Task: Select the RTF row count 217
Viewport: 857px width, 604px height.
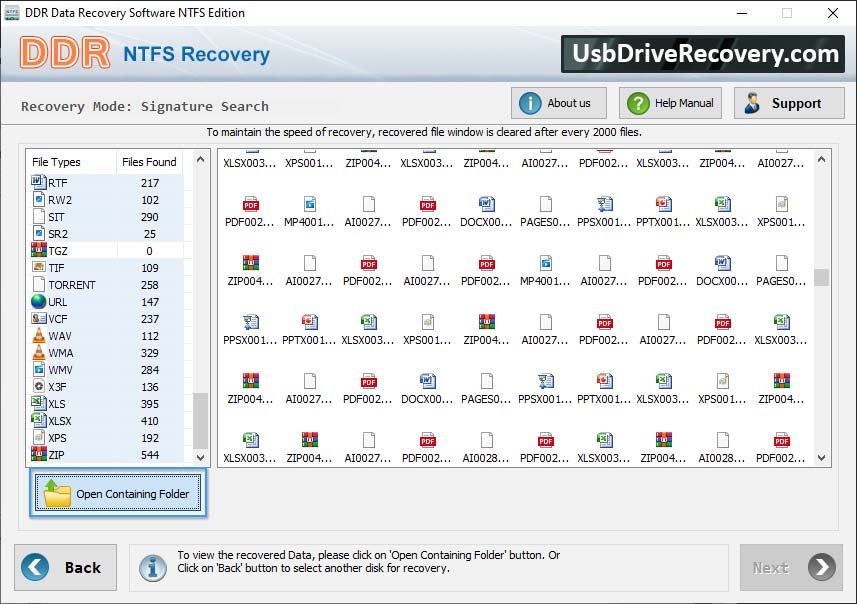Action: (x=150, y=183)
